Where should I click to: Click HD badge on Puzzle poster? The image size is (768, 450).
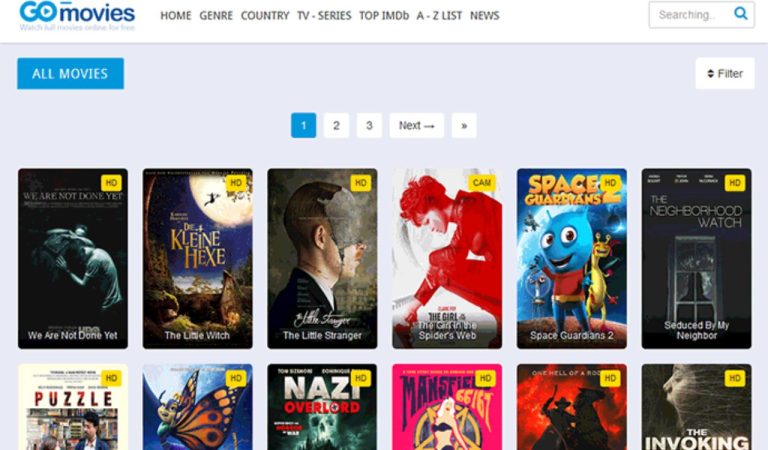(111, 378)
